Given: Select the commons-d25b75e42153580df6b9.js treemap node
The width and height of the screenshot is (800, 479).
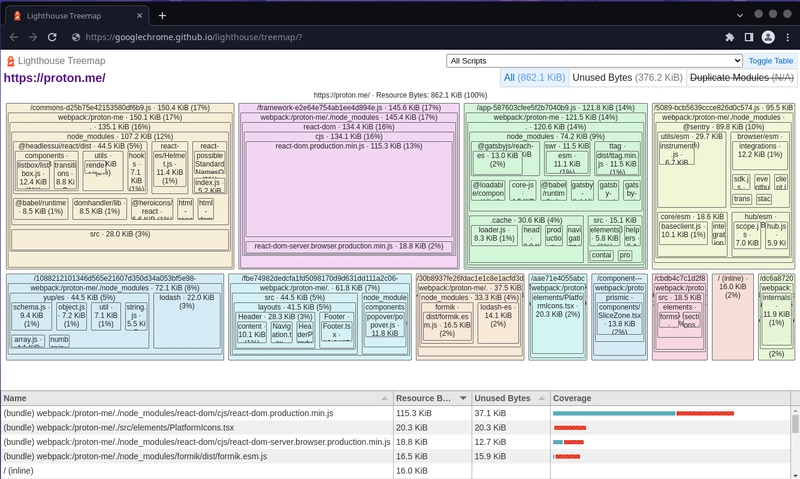Looking at the screenshot, I should 120,108.
